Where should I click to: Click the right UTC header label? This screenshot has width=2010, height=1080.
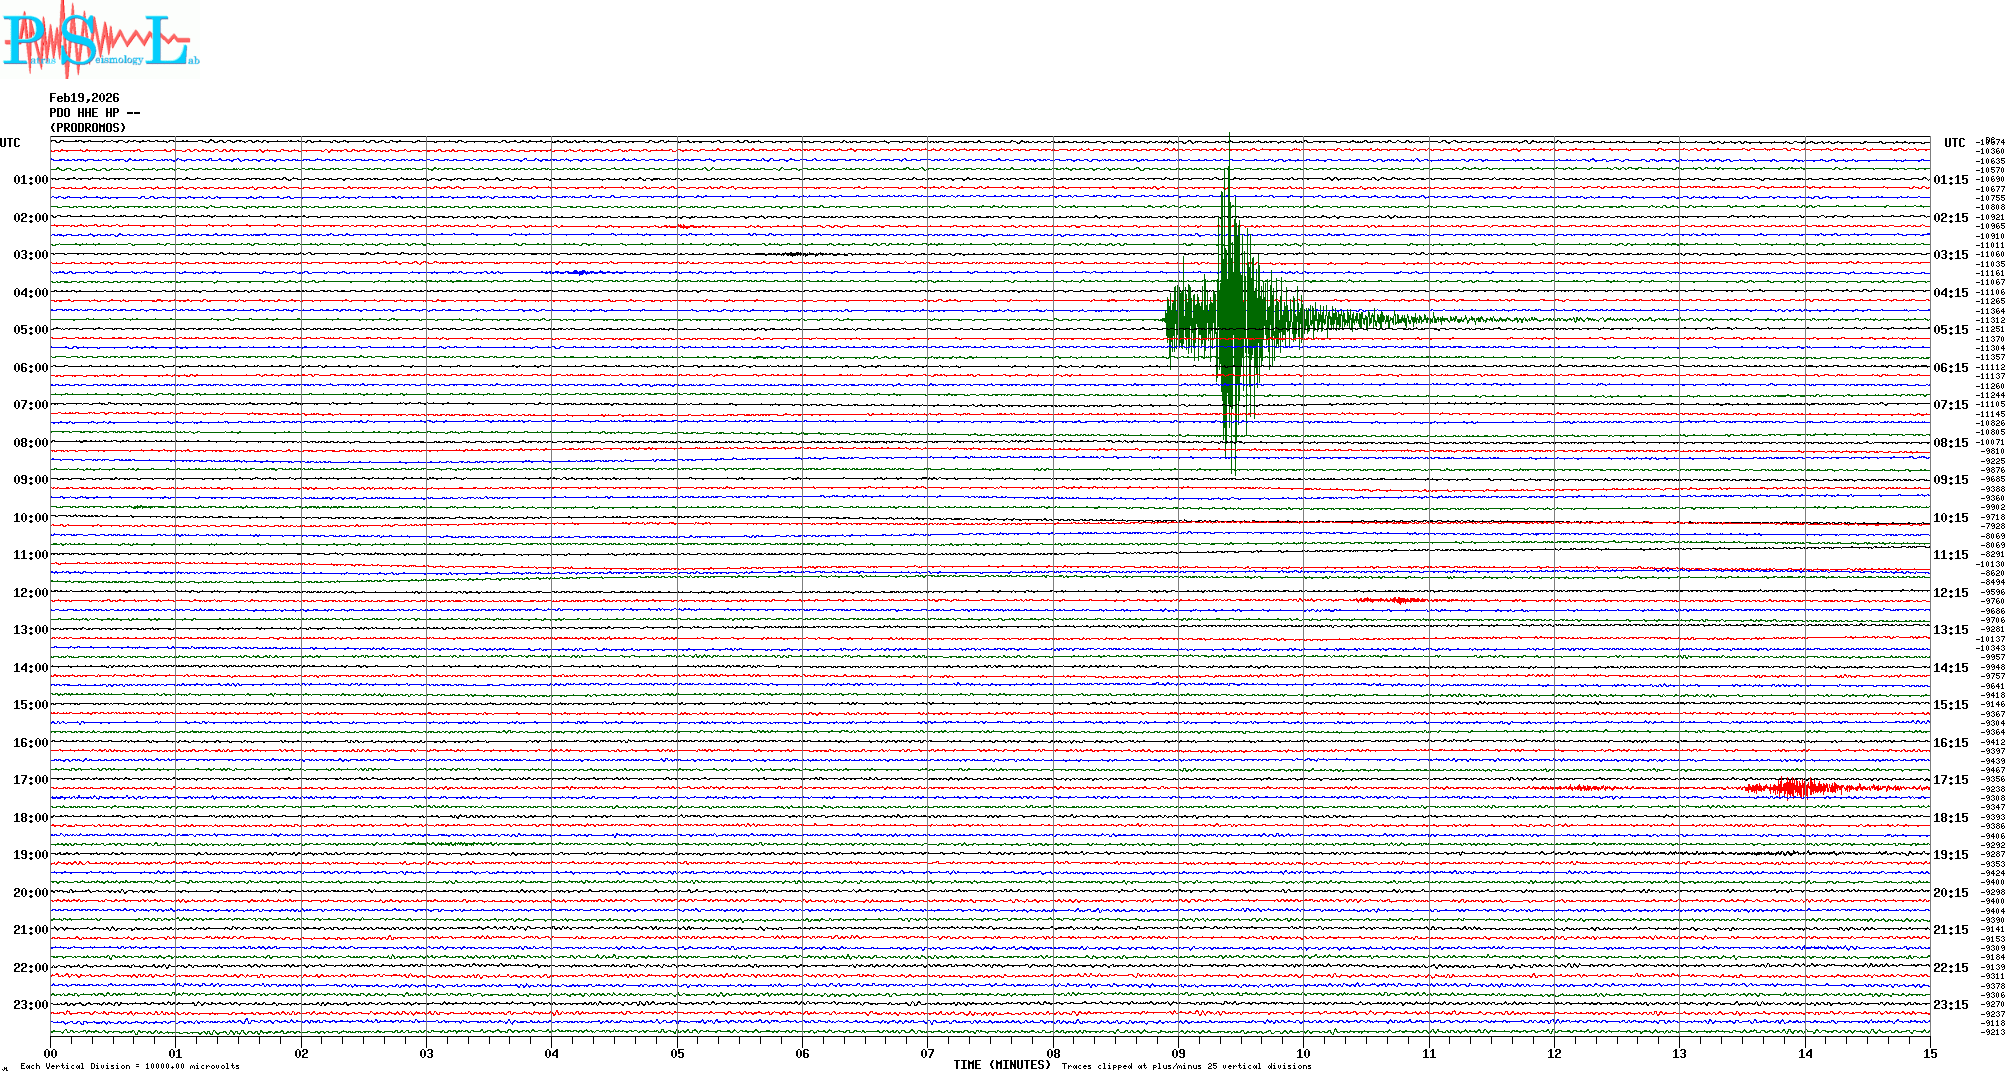[1954, 143]
